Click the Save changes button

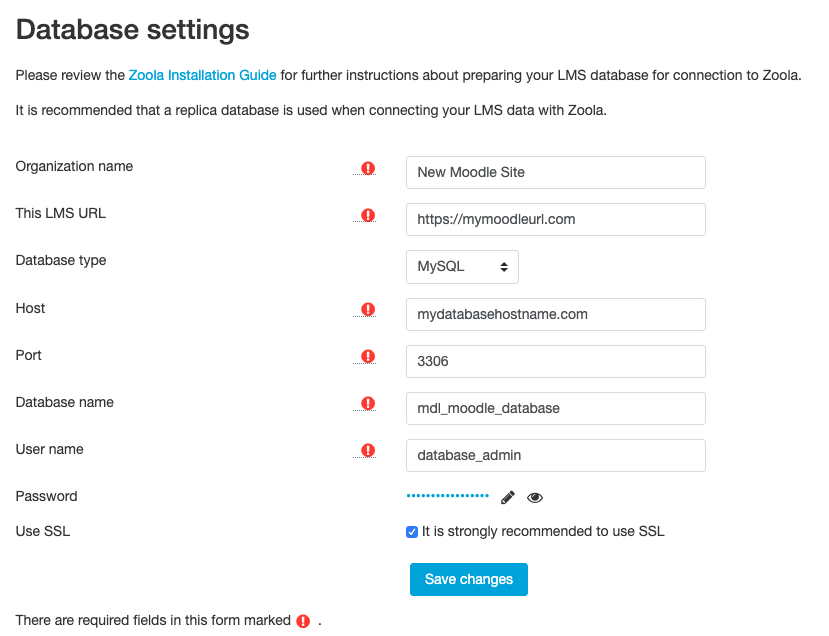pyautogui.click(x=468, y=579)
